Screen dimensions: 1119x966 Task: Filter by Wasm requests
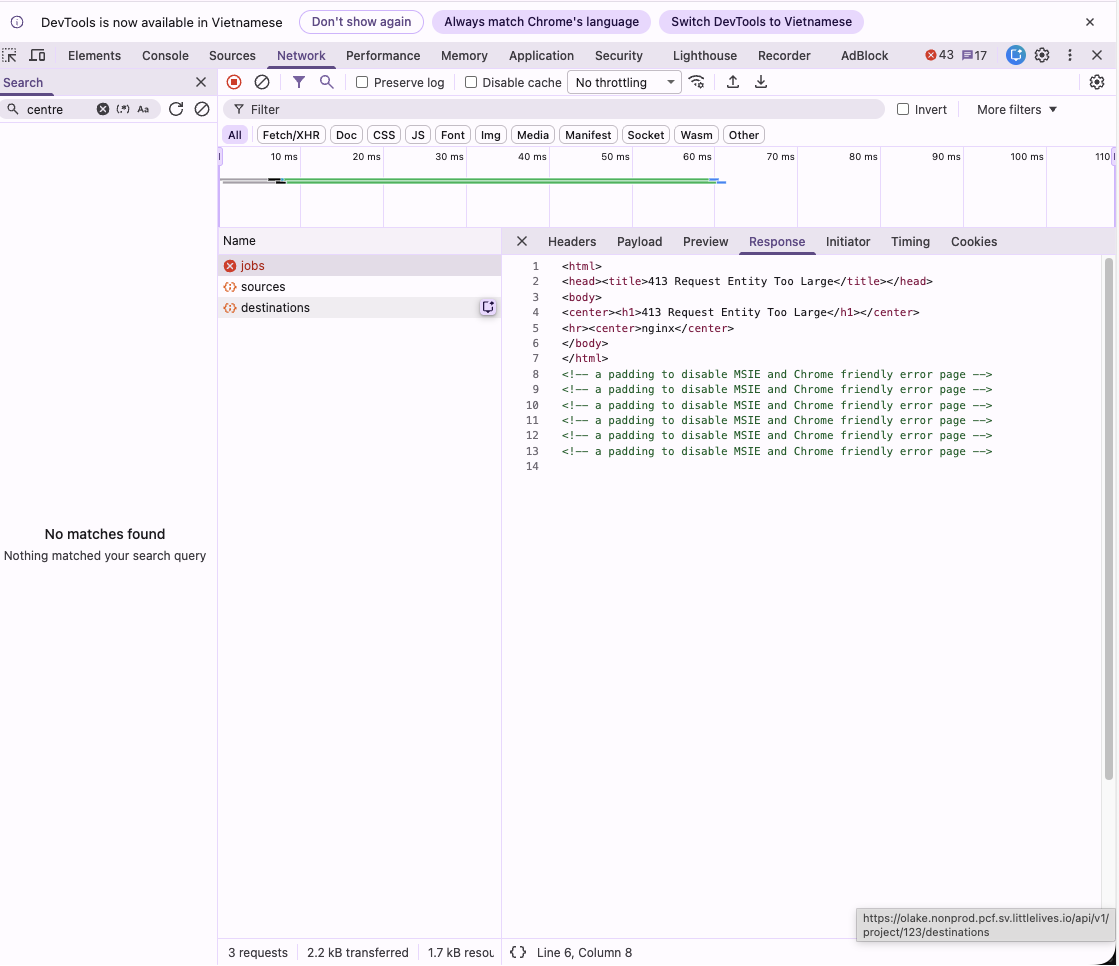(x=697, y=135)
